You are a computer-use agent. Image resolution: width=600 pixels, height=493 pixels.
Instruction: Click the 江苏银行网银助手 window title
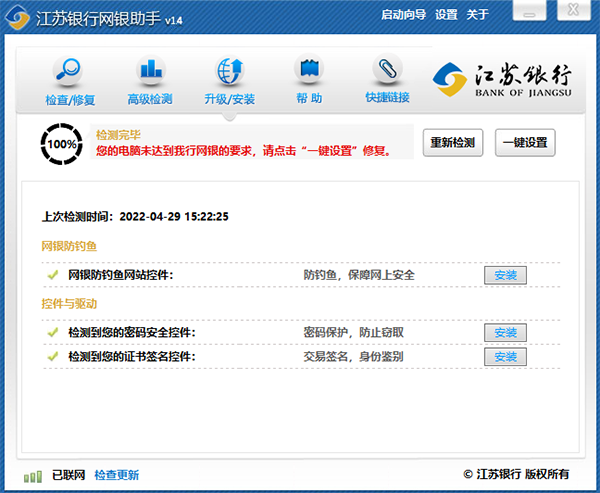(109, 18)
